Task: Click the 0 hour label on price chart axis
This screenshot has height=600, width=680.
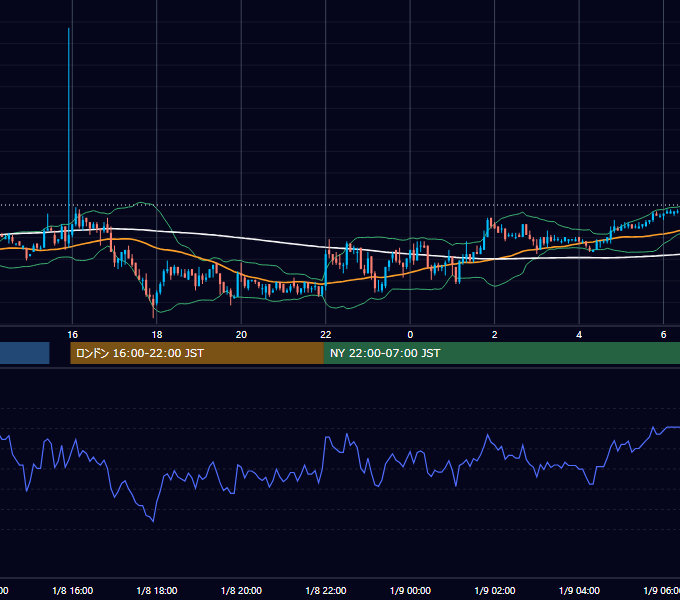Action: coord(410,335)
